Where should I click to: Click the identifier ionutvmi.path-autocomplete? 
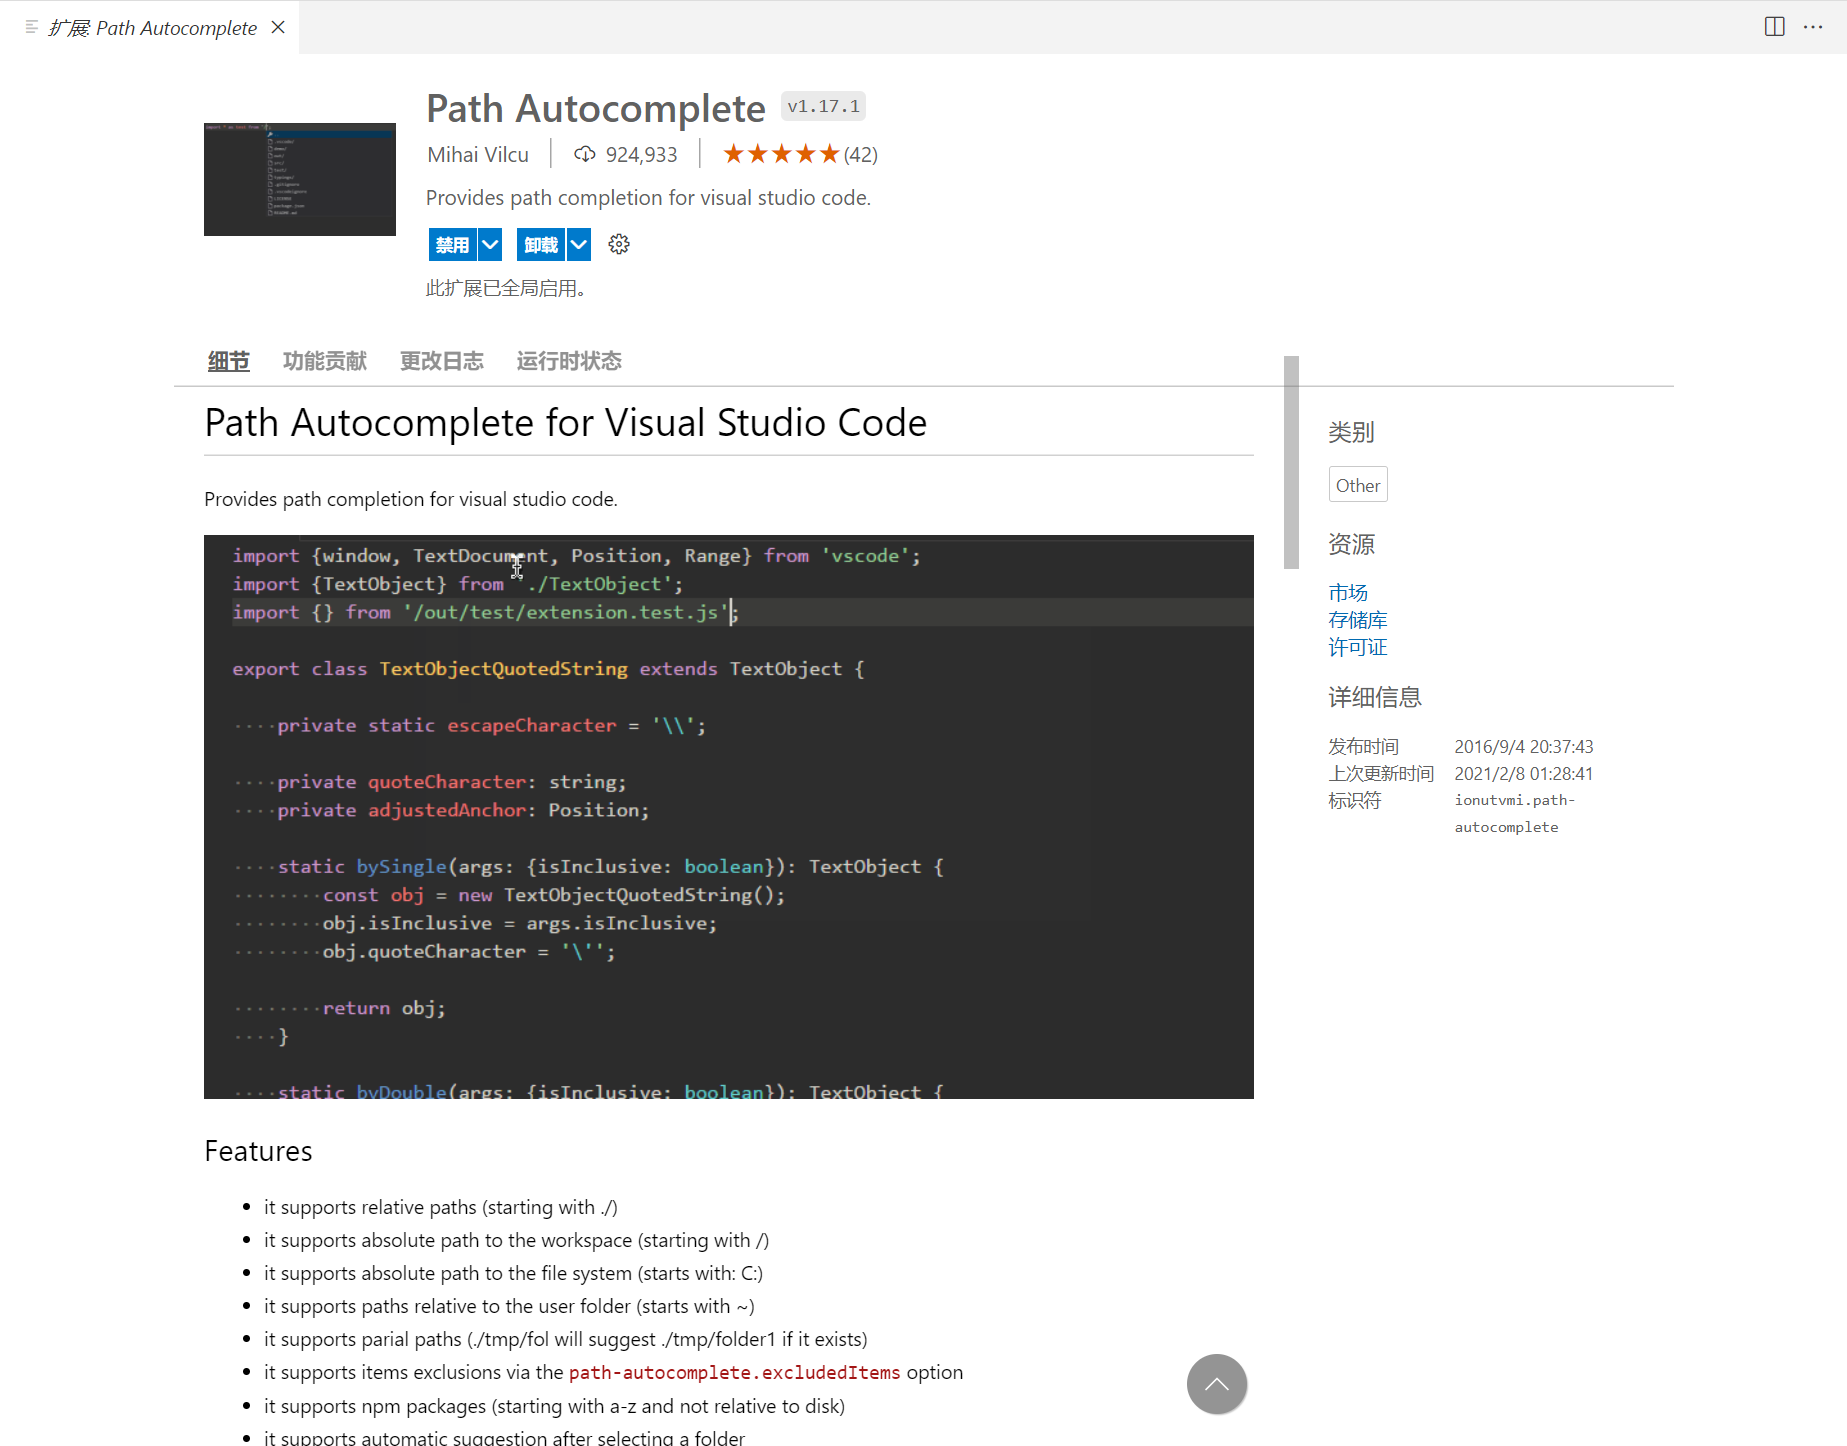point(1514,813)
